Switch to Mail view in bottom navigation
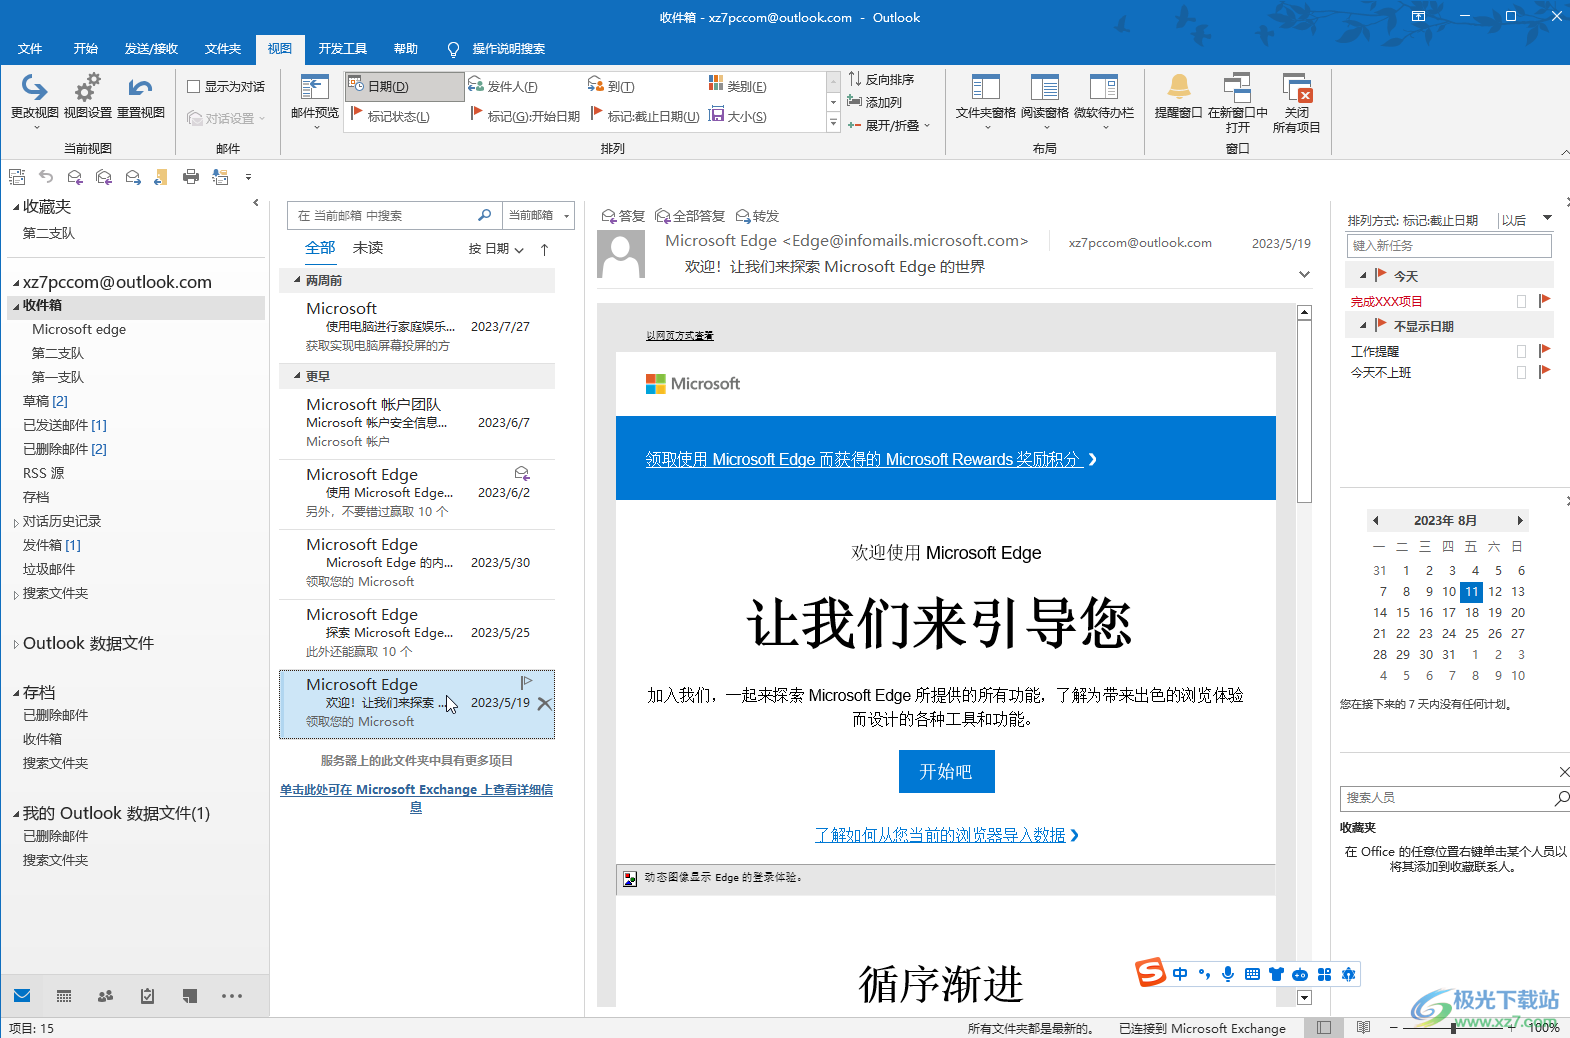1570x1038 pixels. tap(22, 996)
